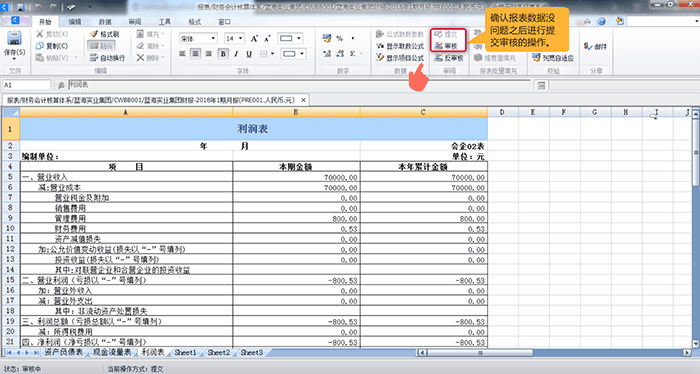Click the 提交 submit button

[x=446, y=34]
